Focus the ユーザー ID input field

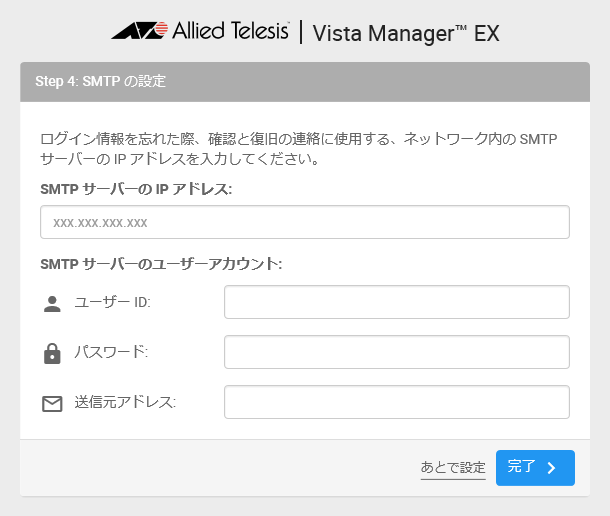396,302
